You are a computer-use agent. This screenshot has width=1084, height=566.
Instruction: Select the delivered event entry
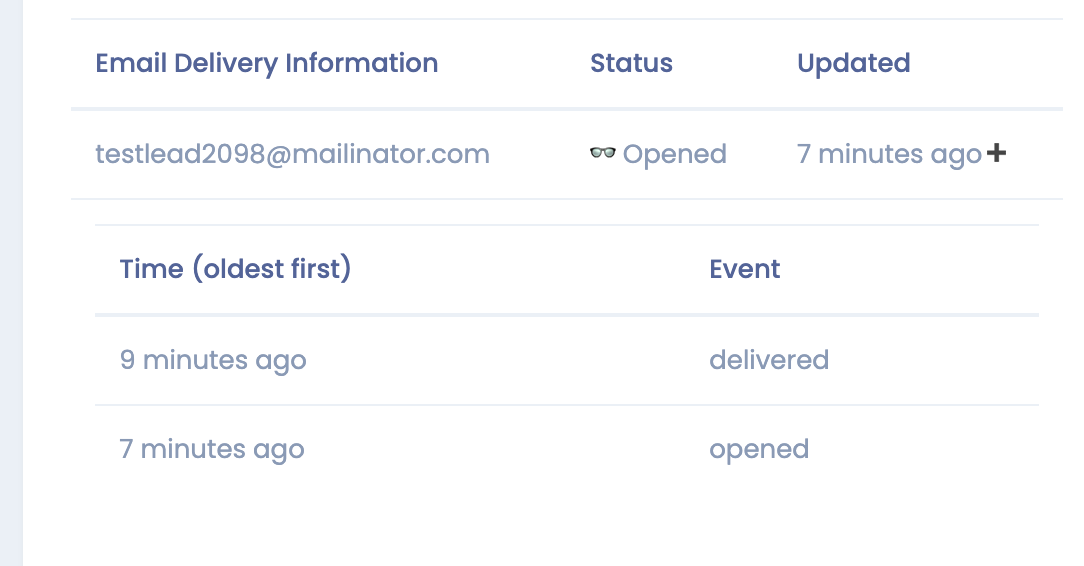click(769, 360)
